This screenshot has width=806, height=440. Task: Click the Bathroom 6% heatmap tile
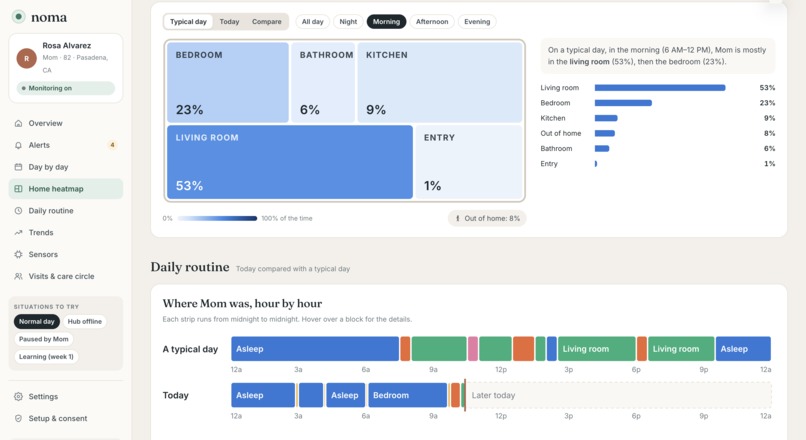coord(323,82)
